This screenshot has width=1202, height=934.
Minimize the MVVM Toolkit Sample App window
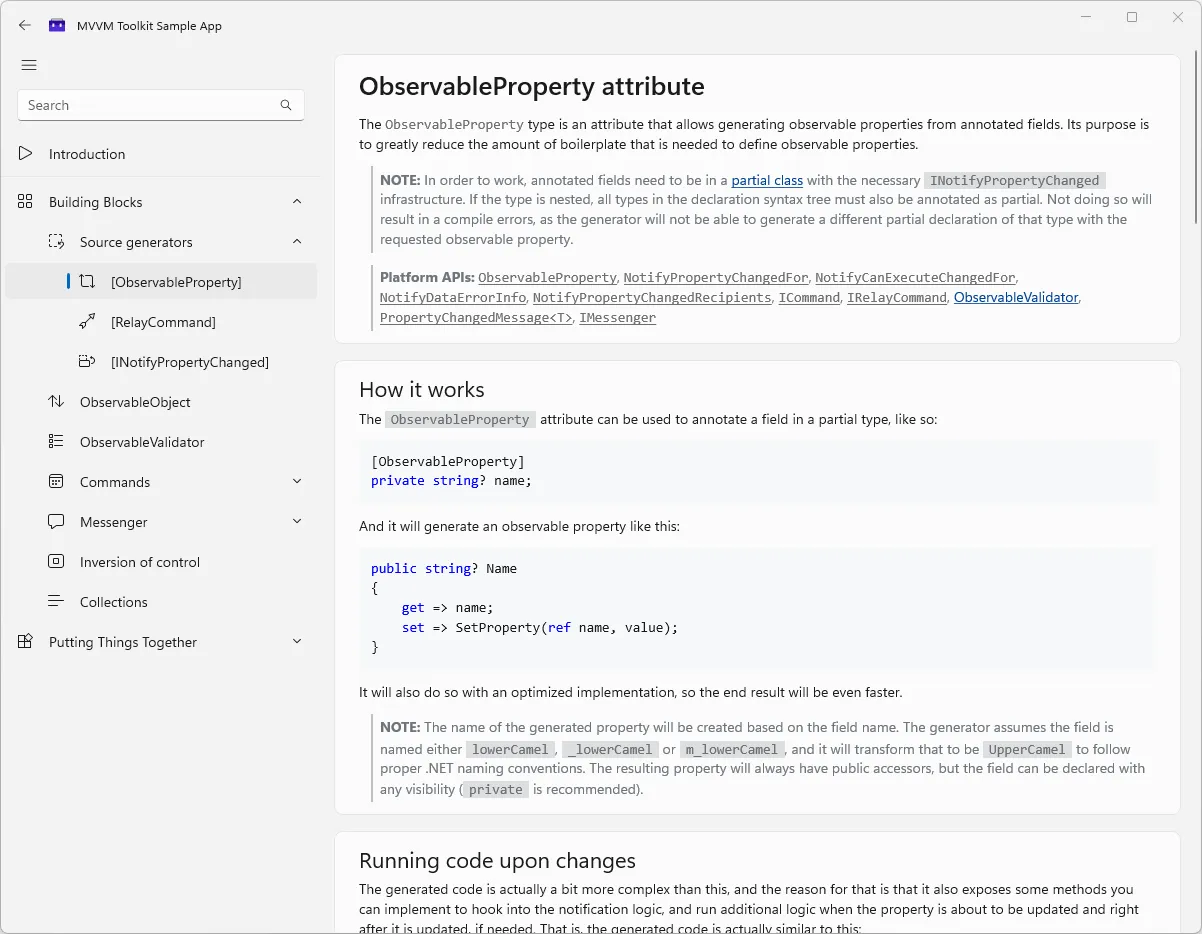click(x=1087, y=17)
